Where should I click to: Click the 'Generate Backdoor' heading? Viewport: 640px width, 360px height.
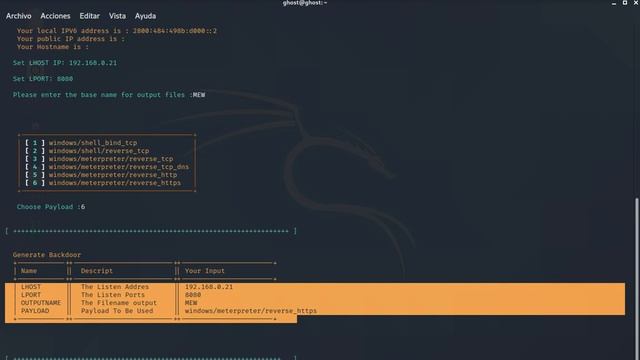(47, 255)
